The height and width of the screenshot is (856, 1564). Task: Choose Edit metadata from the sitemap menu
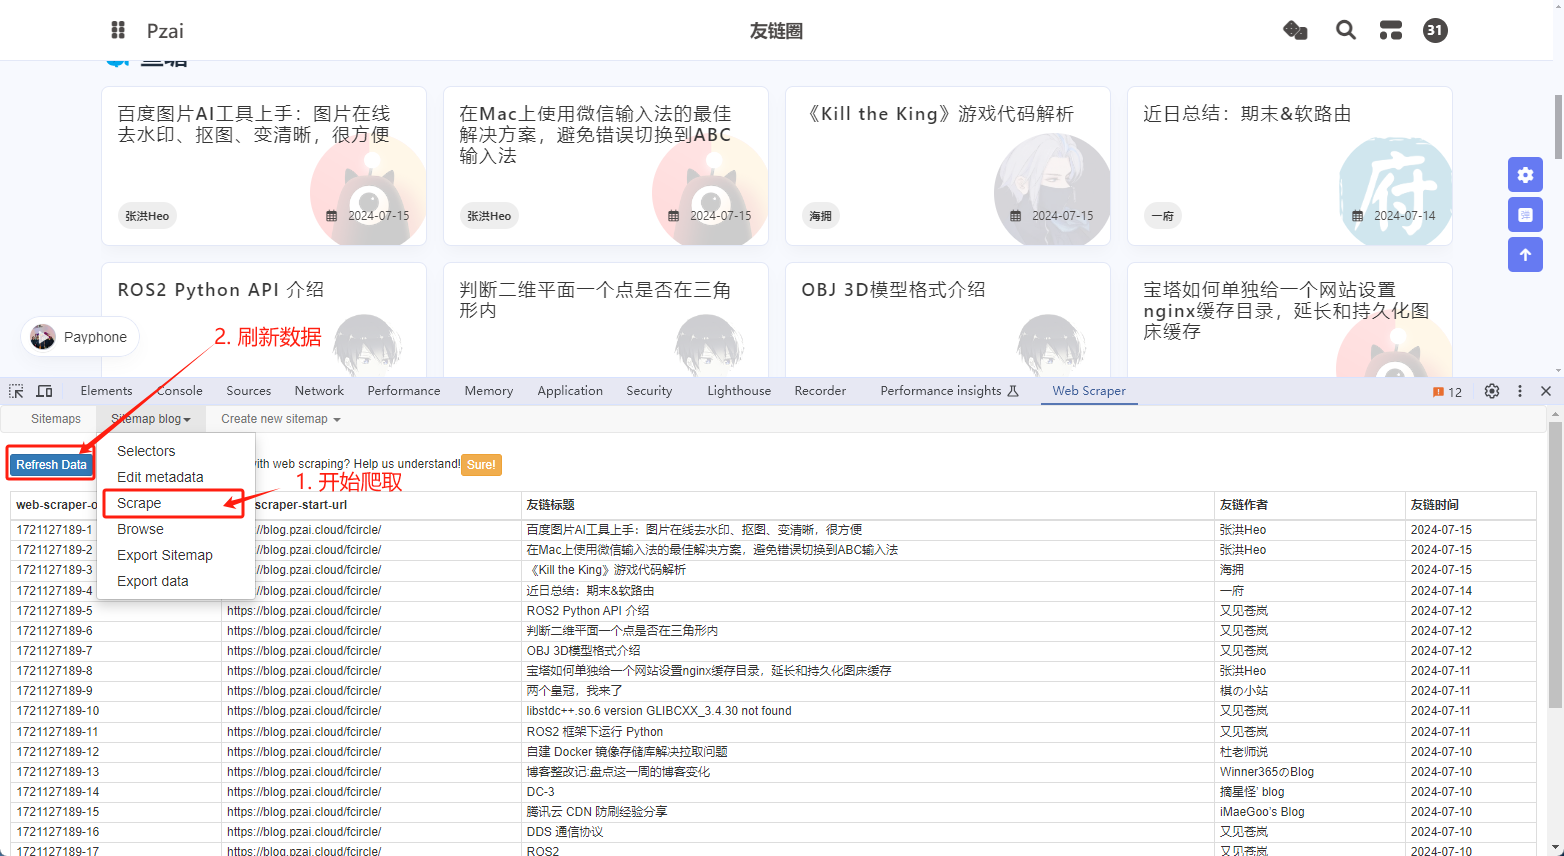point(160,477)
